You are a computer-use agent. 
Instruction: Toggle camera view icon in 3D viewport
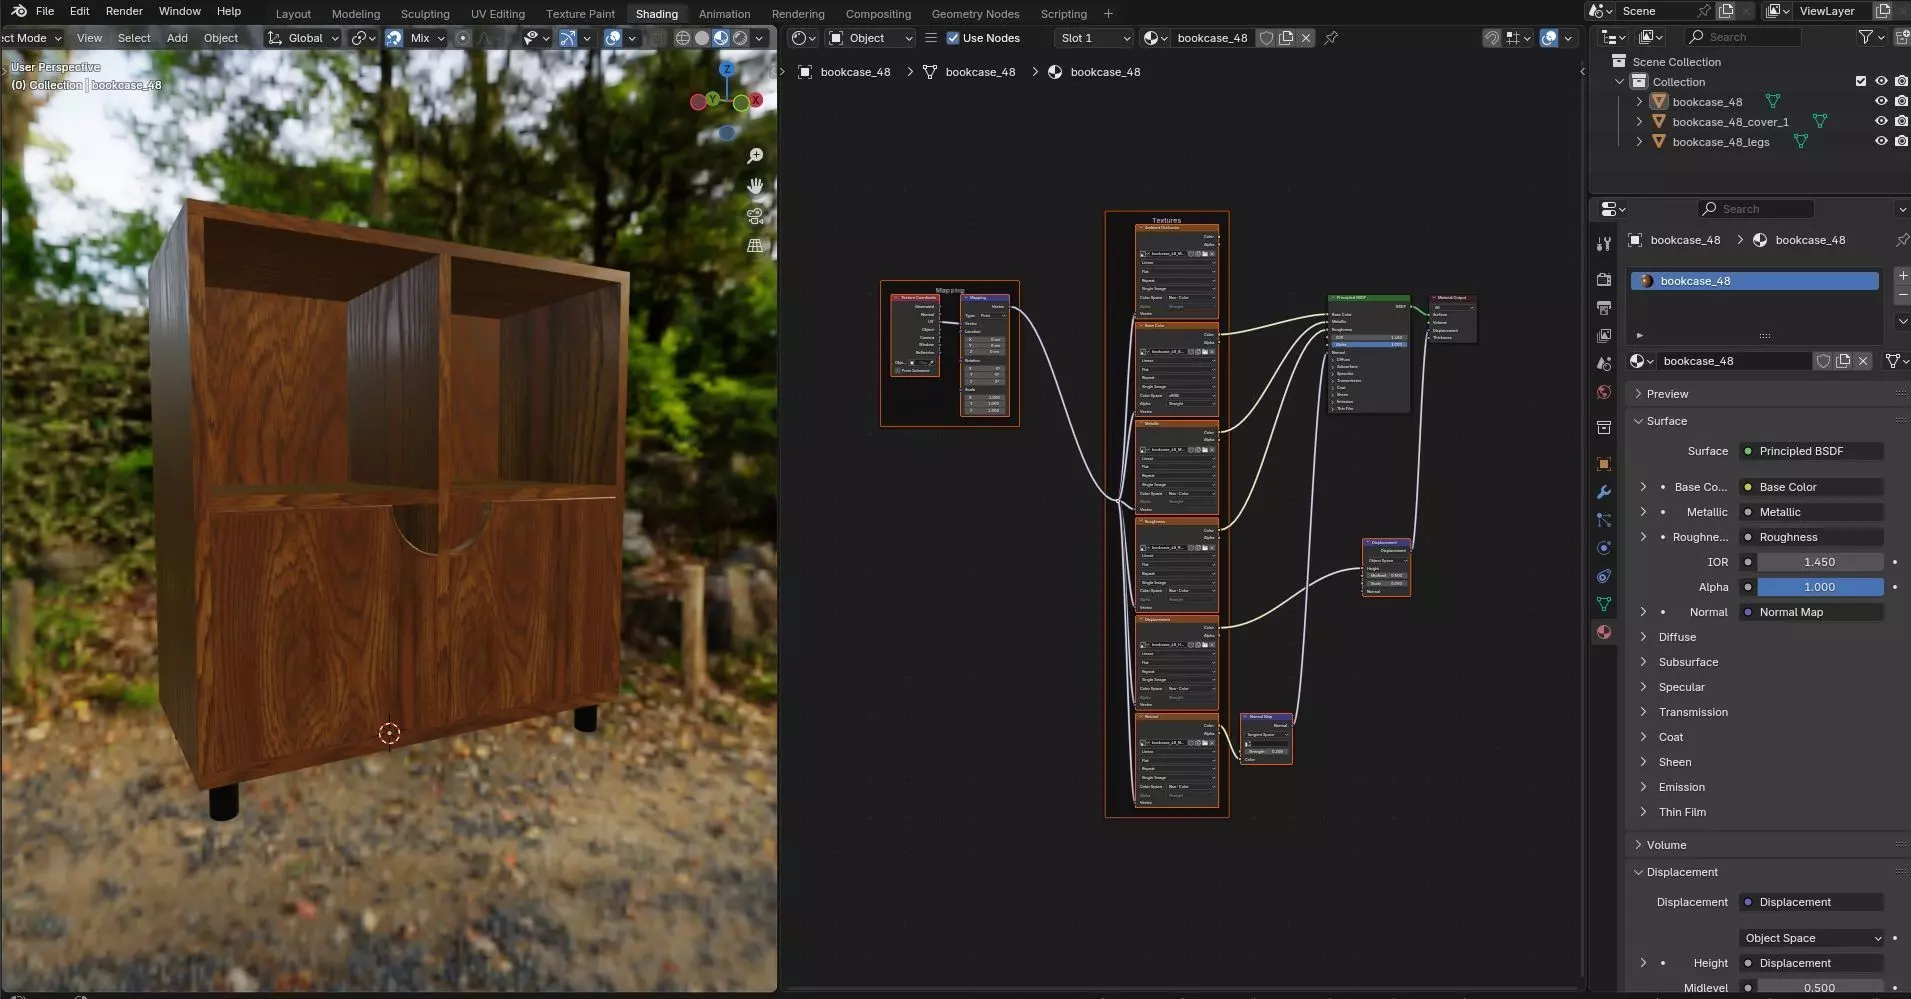tap(755, 216)
